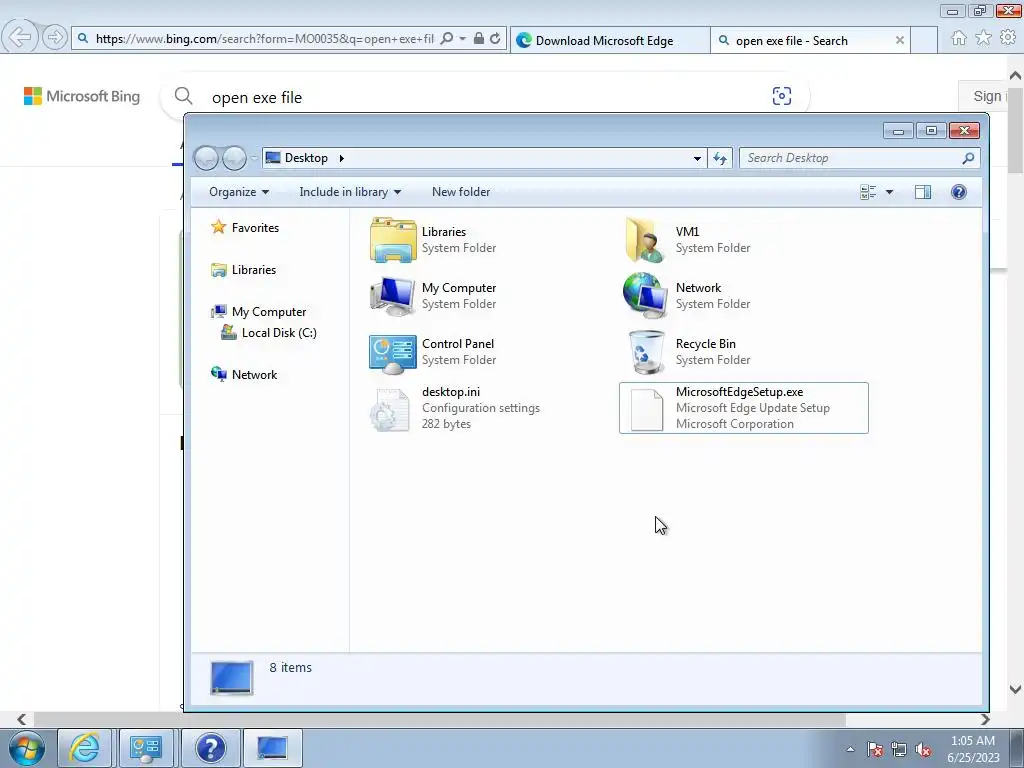
Task: Click the Bing search box text
Action: click(257, 97)
